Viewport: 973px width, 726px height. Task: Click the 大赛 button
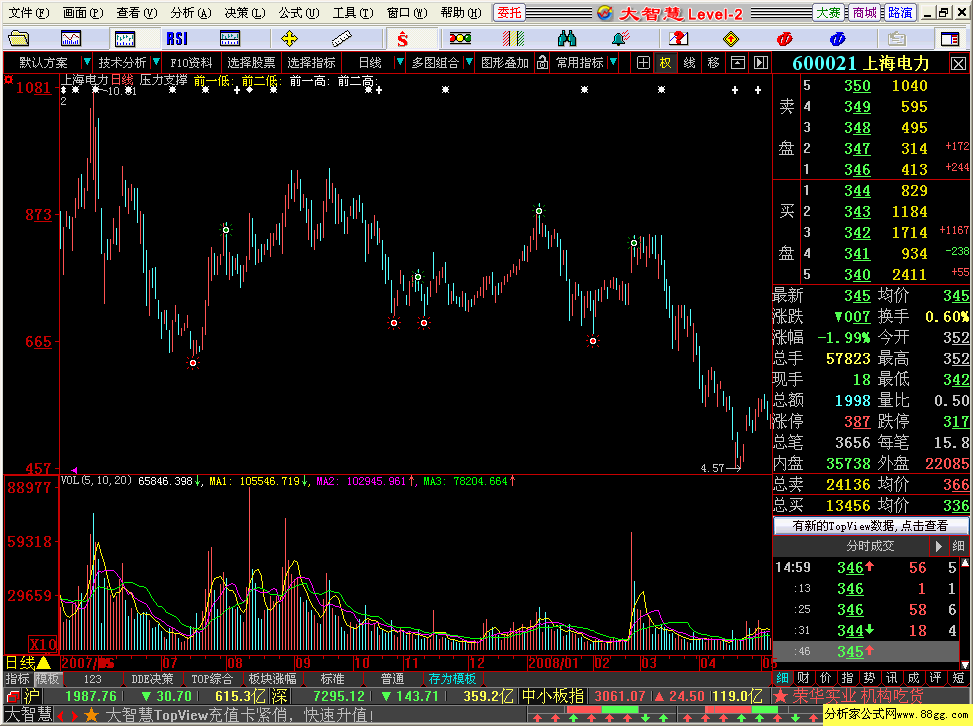tap(828, 12)
